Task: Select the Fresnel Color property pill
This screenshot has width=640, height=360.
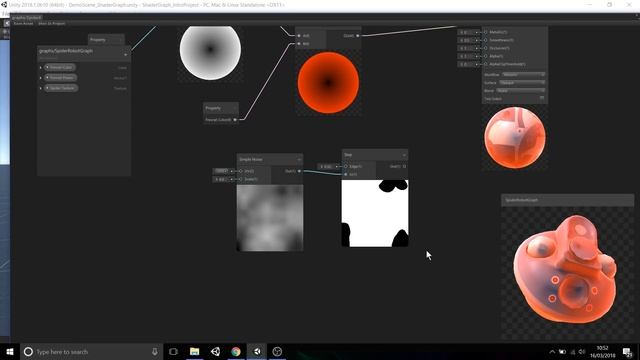Action: pos(60,67)
